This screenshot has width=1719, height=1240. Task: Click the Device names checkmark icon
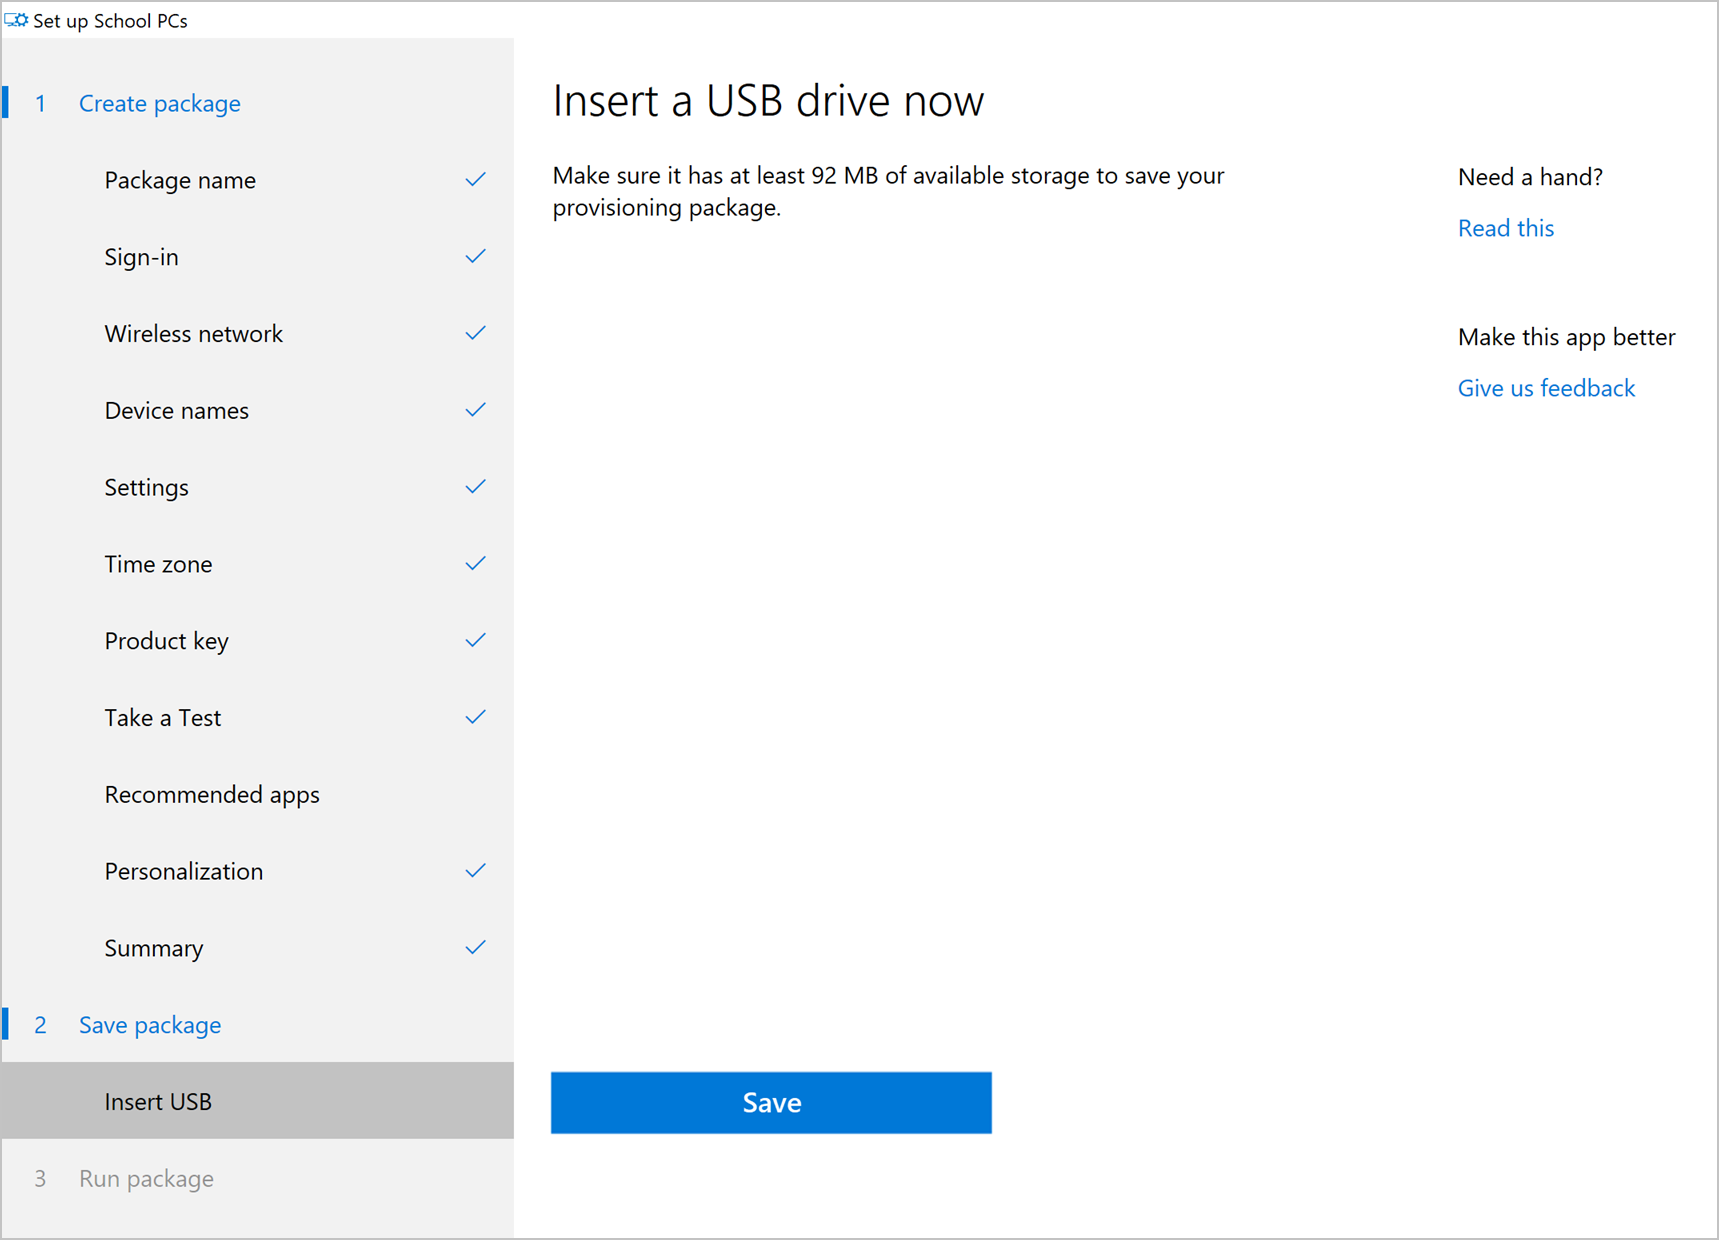476,410
